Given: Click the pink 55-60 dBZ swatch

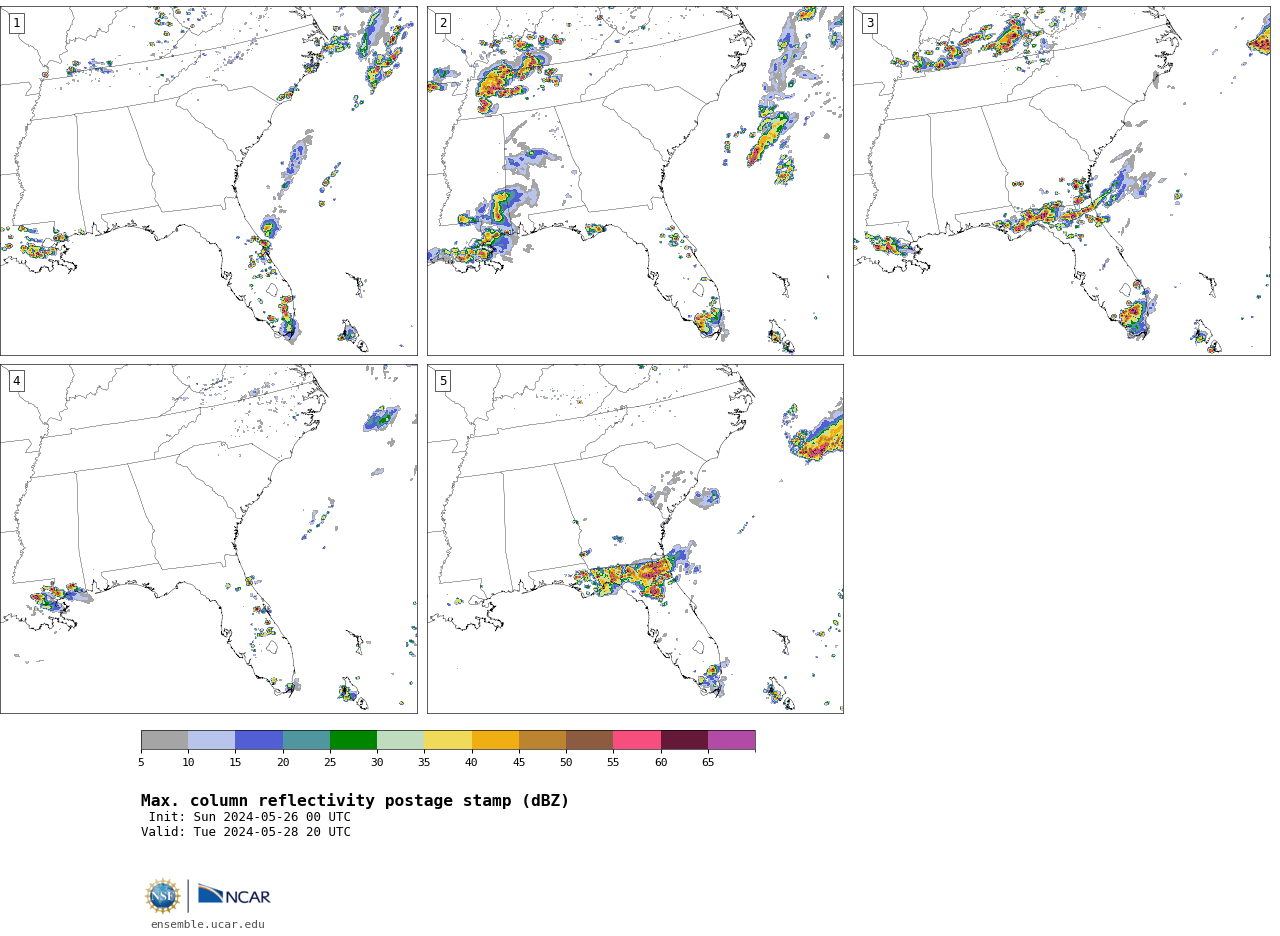Looking at the screenshot, I should [x=637, y=740].
